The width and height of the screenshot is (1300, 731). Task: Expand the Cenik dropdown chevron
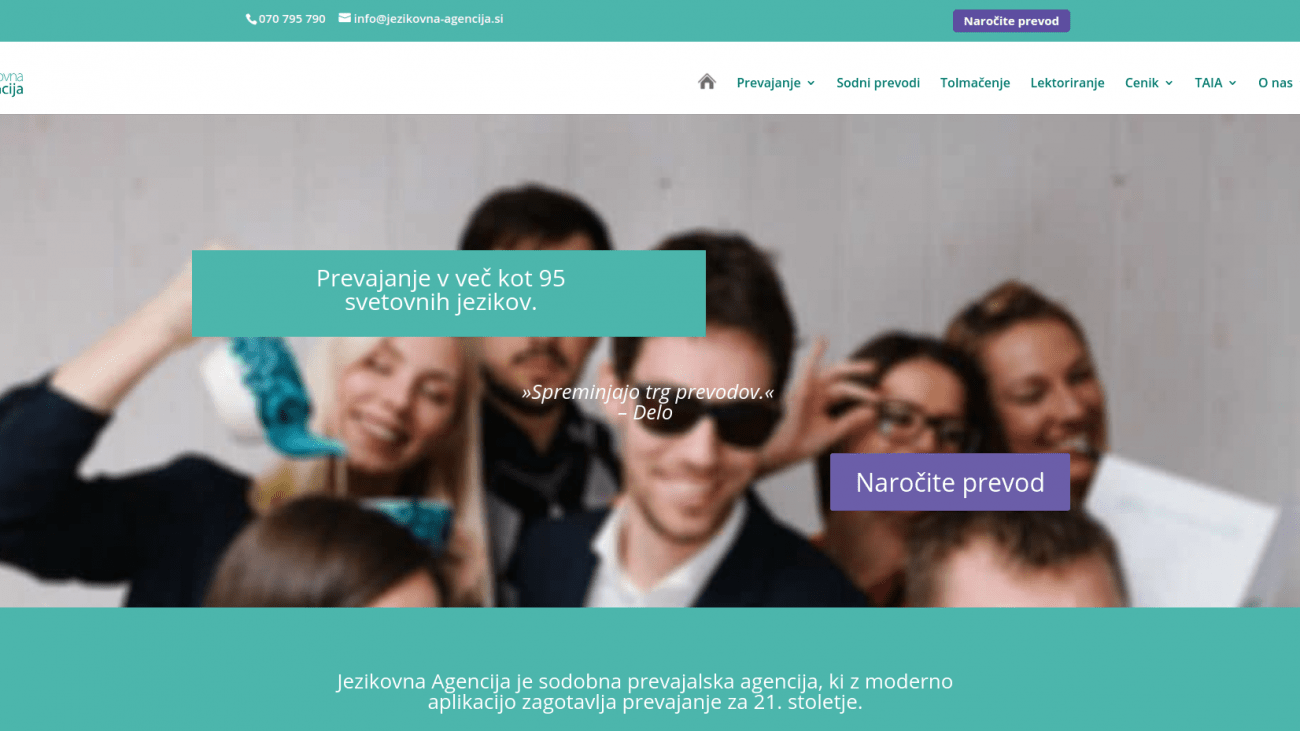point(1169,83)
